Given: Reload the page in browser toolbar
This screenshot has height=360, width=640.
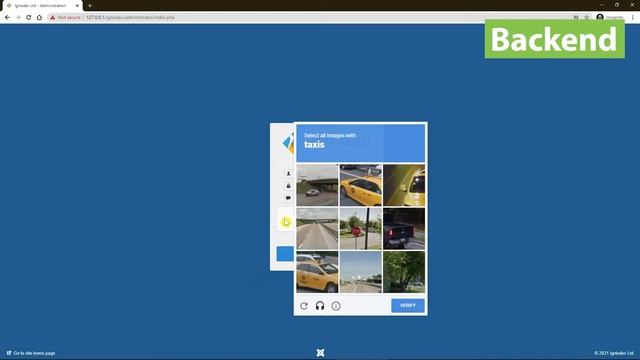Looking at the screenshot, I should click(29, 18).
